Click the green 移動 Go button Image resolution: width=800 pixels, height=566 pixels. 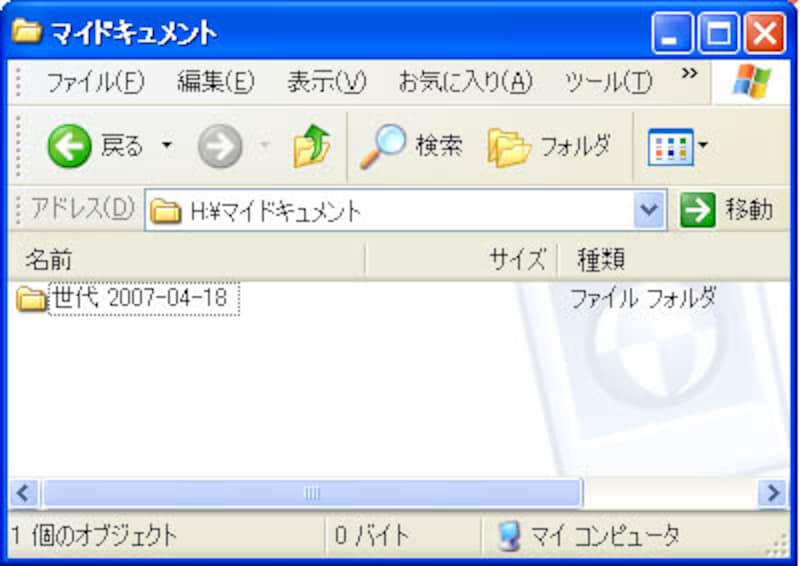click(727, 210)
